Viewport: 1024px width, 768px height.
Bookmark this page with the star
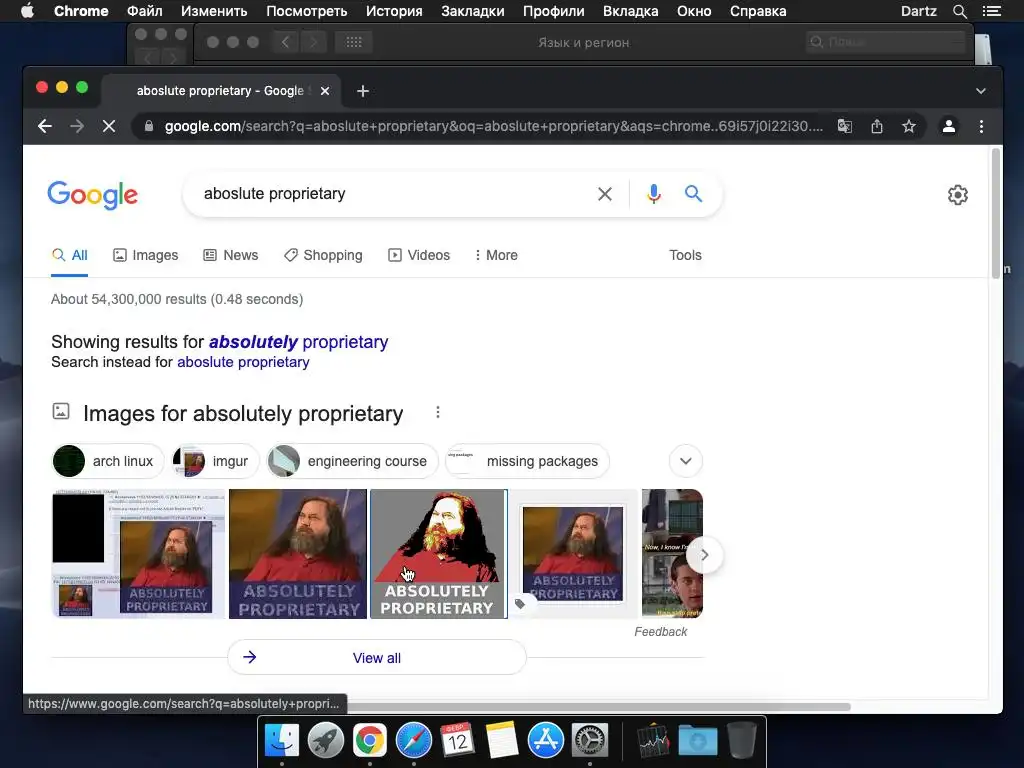(x=908, y=126)
